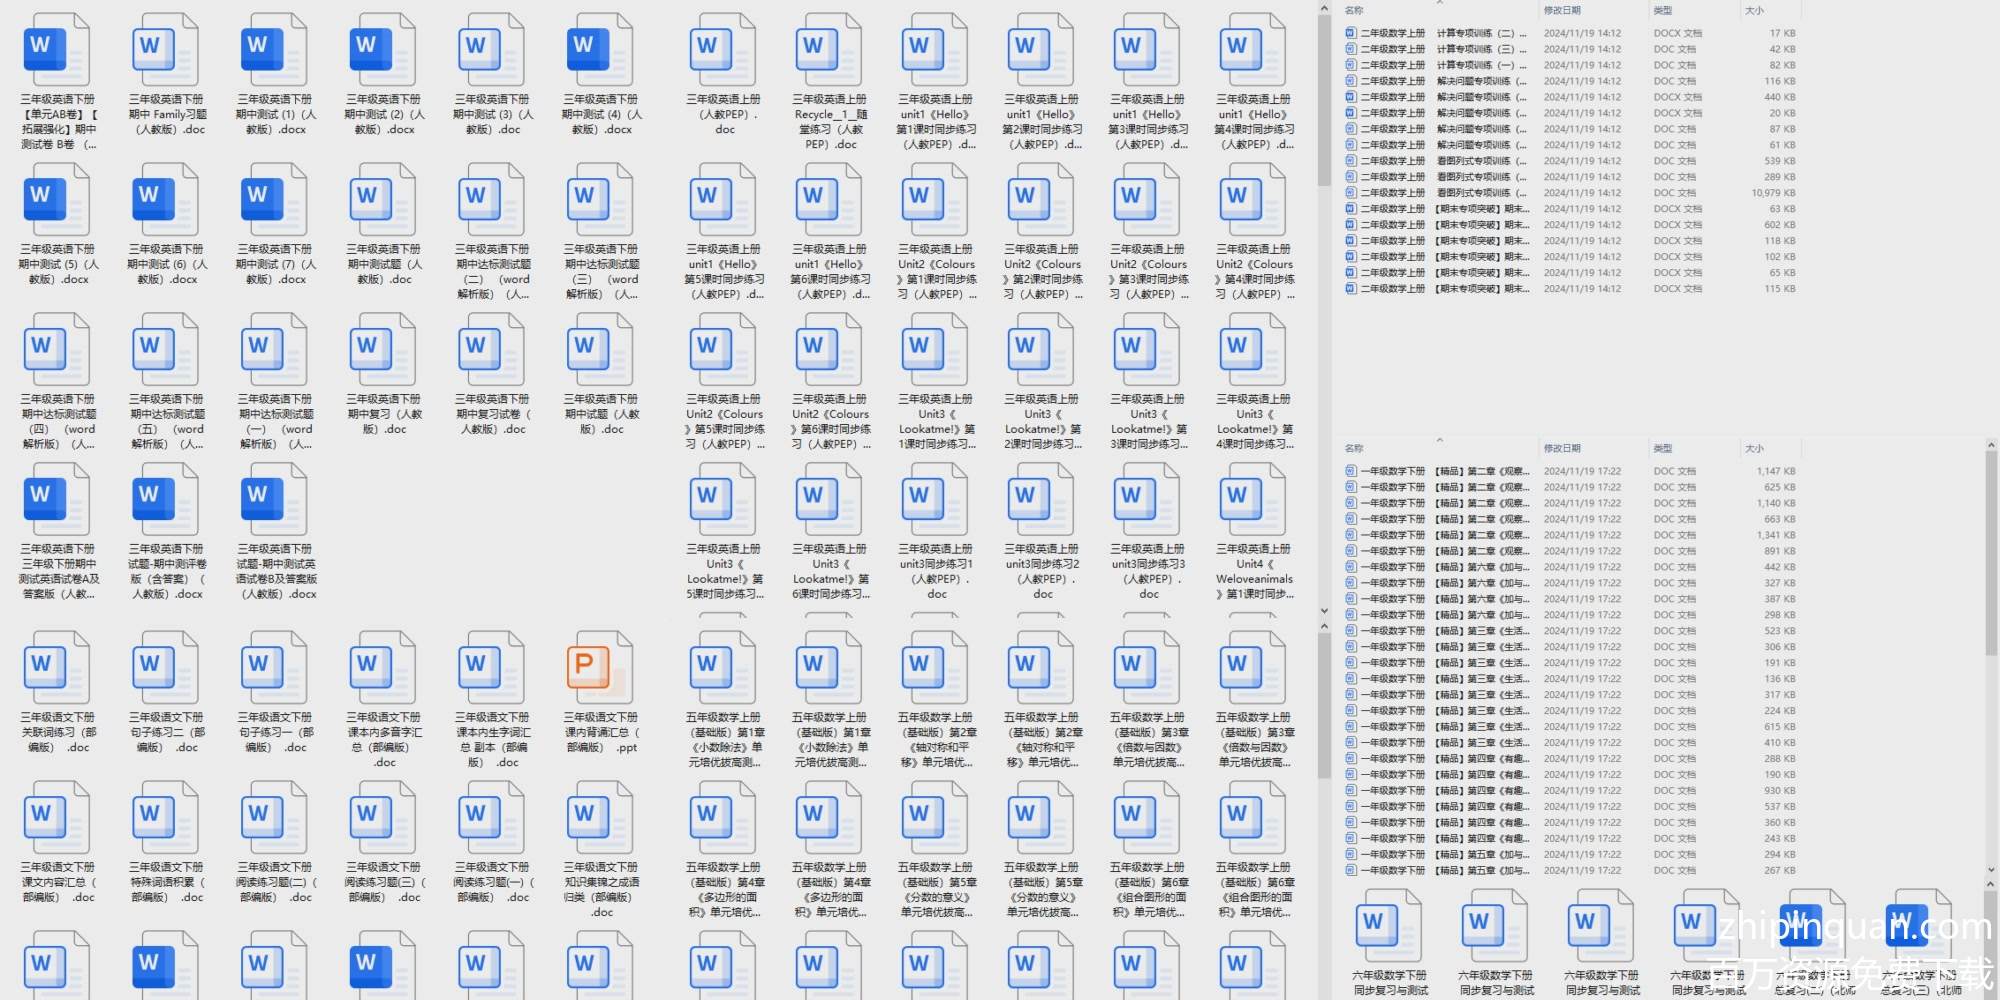2000x1000 pixels.
Task: Click the 关联词练习 Word file icon
Action: click(57, 667)
